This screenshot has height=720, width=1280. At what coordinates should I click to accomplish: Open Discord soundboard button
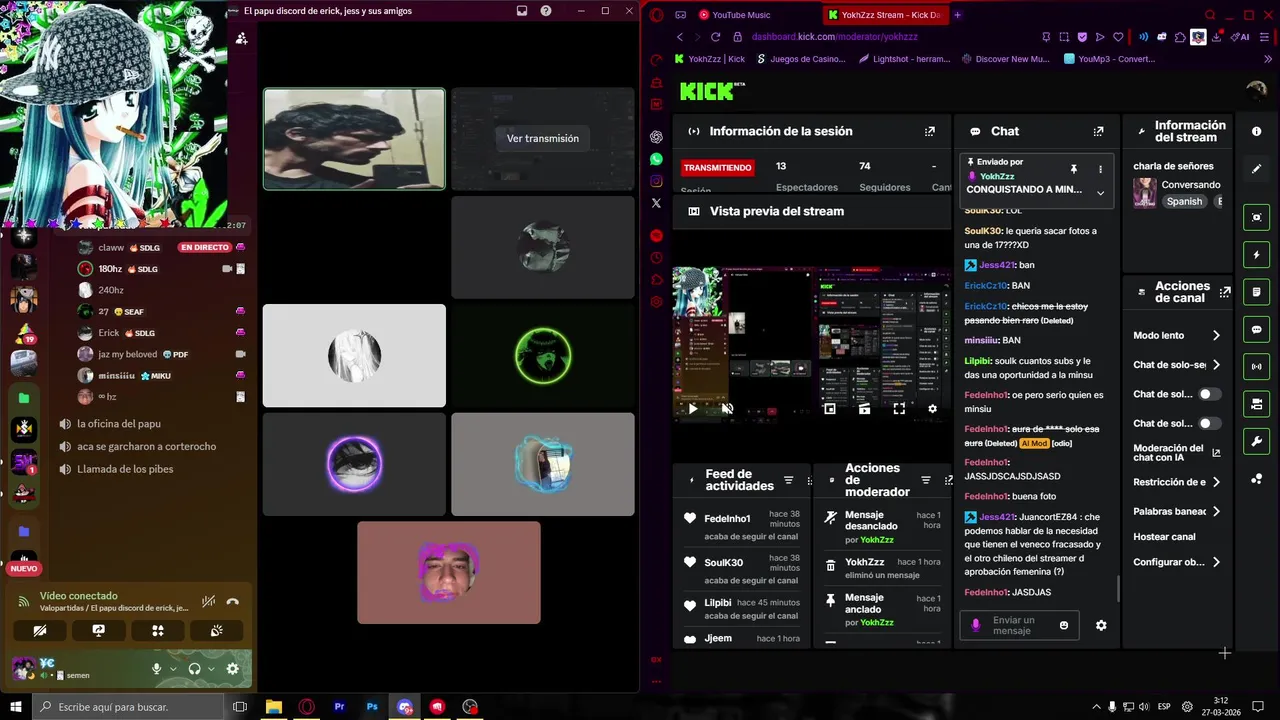[216, 631]
